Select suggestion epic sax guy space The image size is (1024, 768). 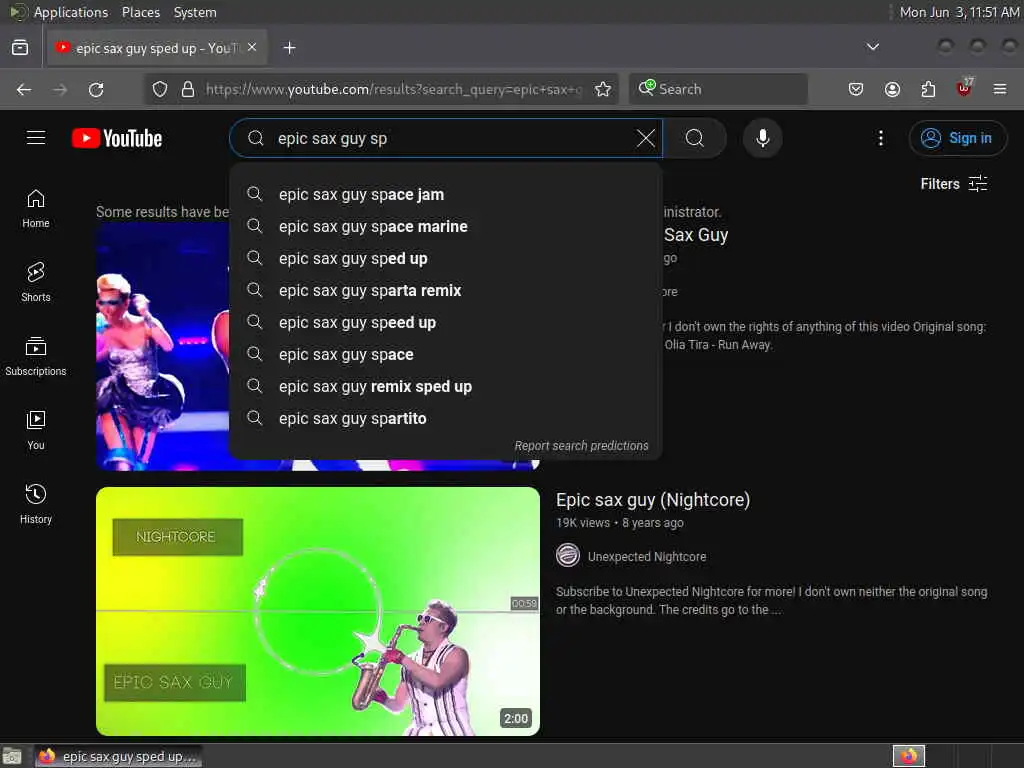[x=446, y=355]
